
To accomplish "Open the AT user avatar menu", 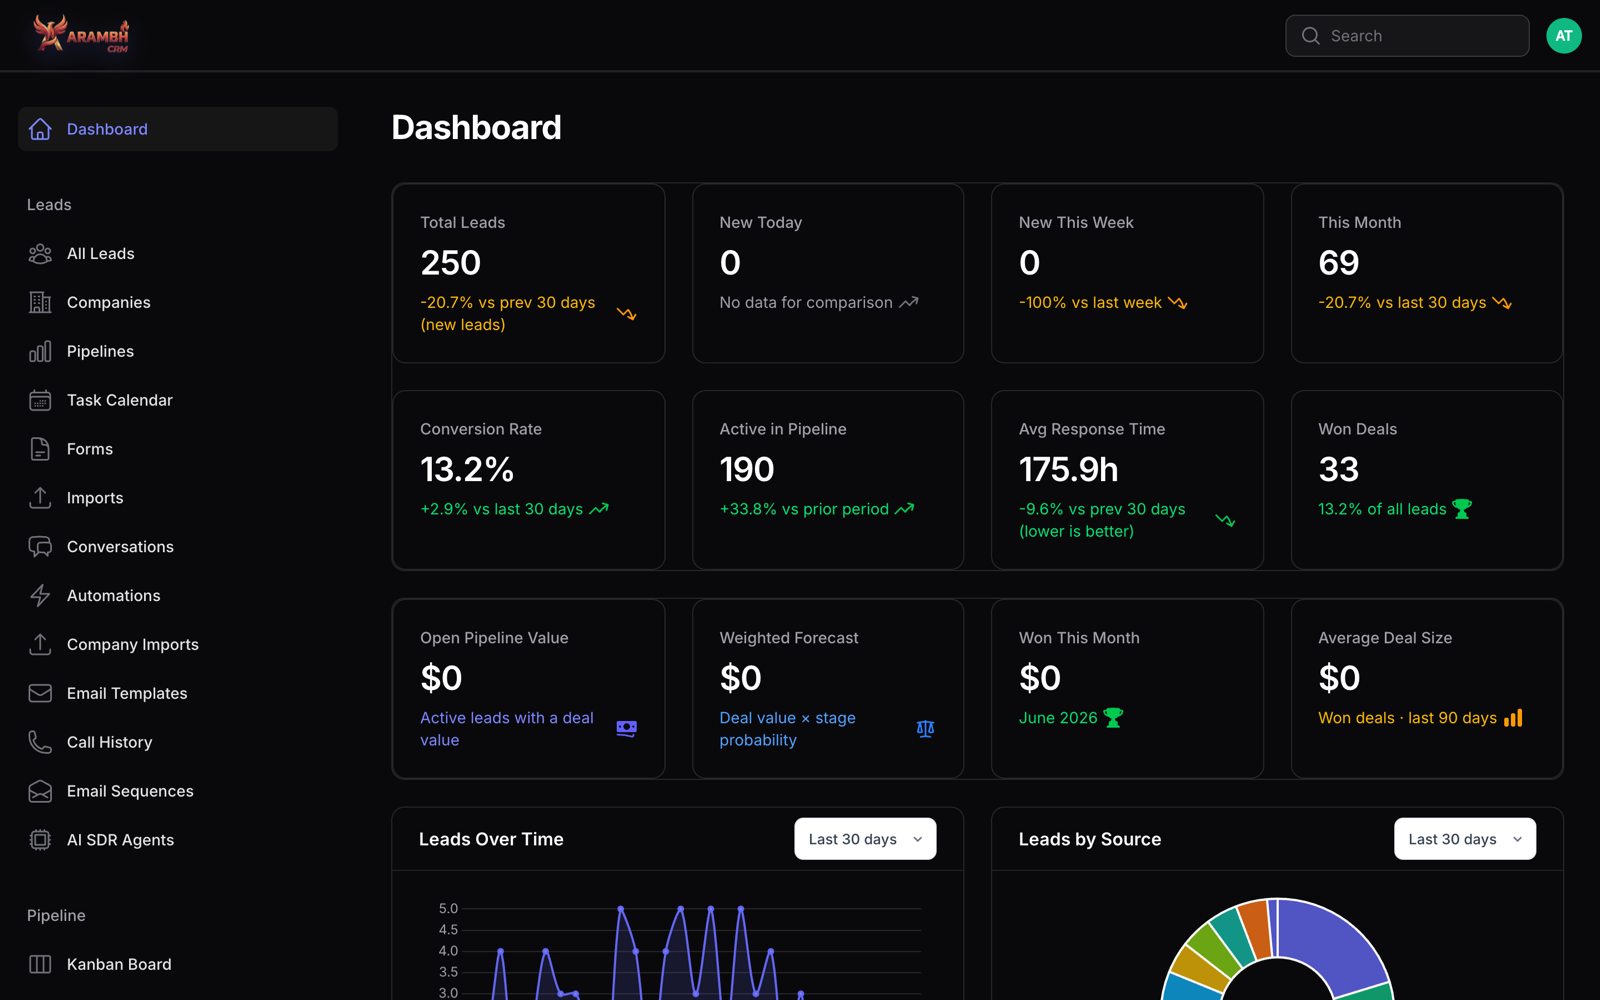I will 1564,36.
